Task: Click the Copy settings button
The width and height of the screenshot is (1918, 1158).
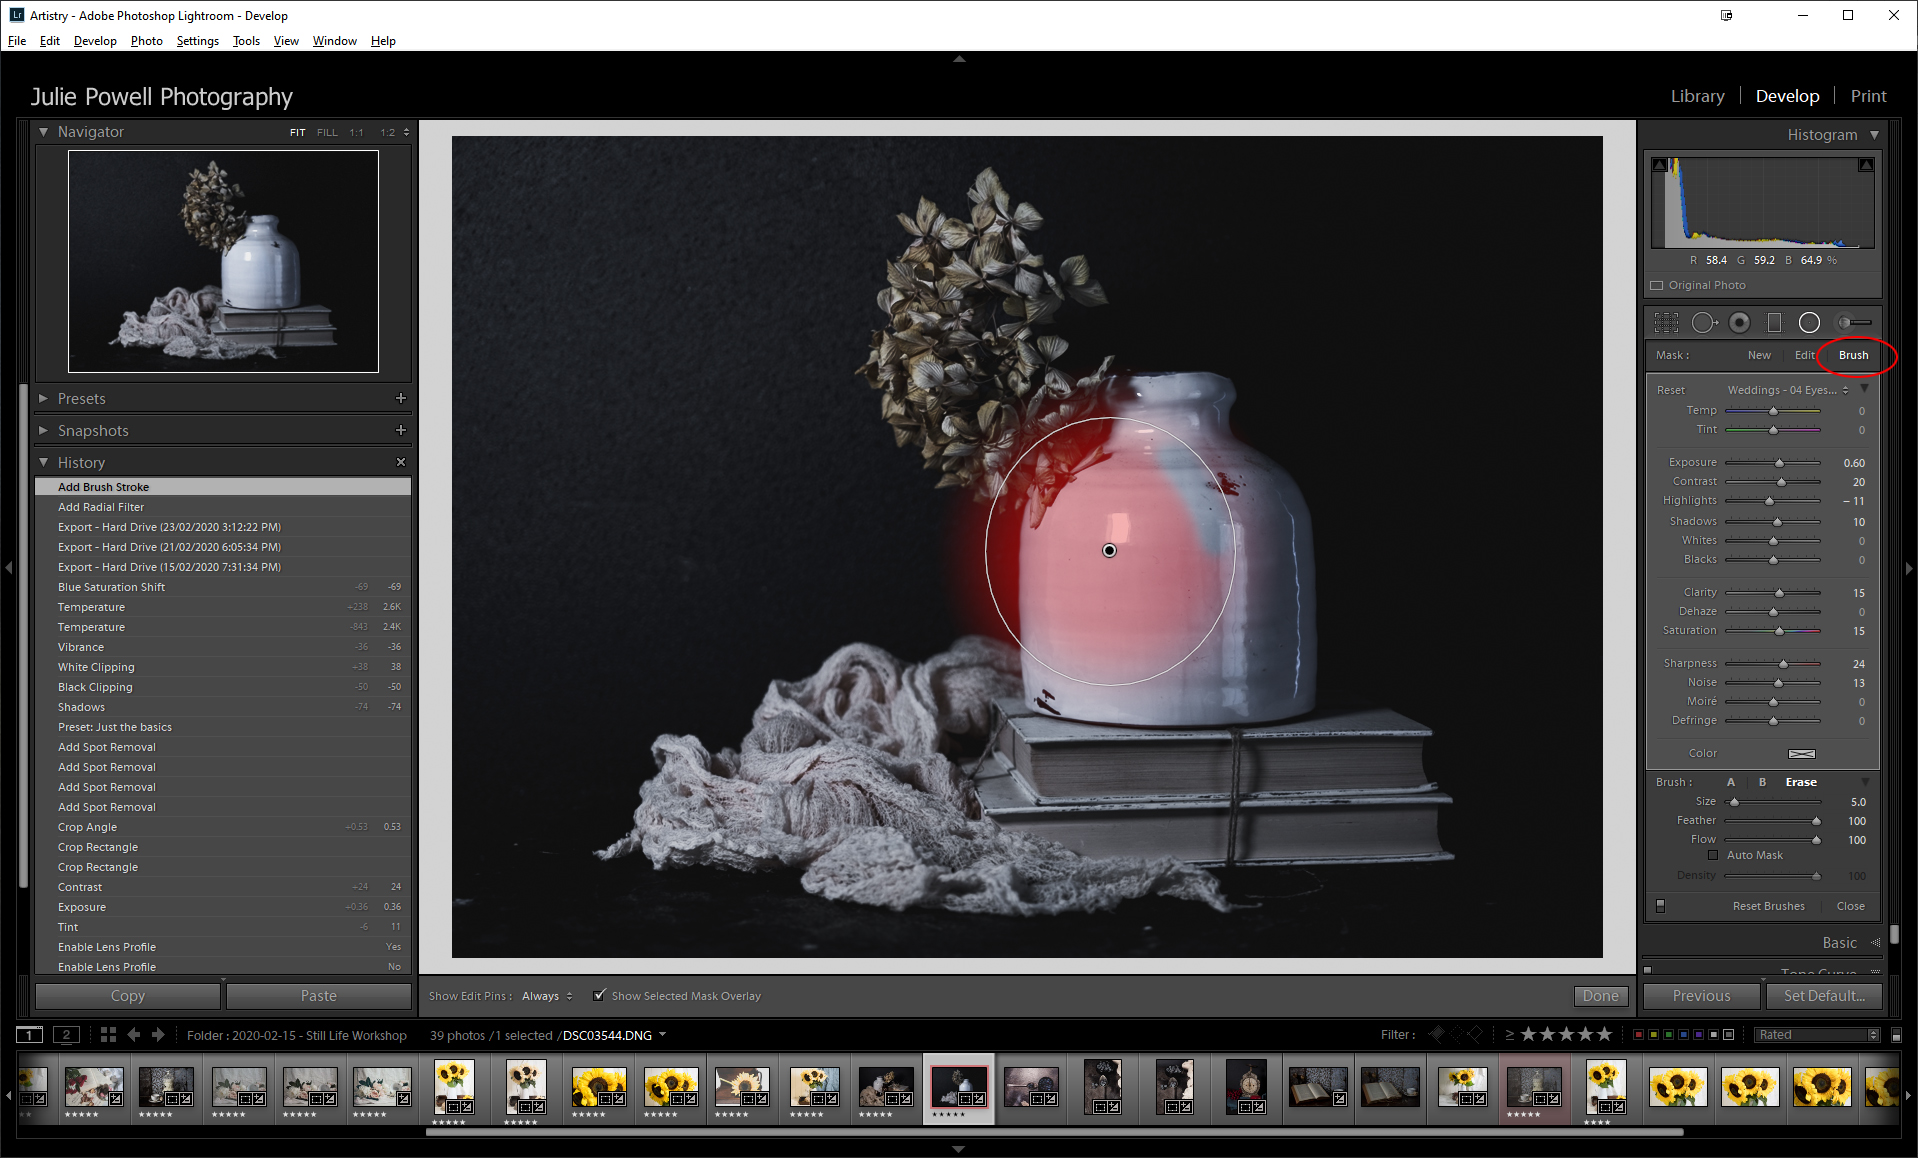Action: coord(128,996)
